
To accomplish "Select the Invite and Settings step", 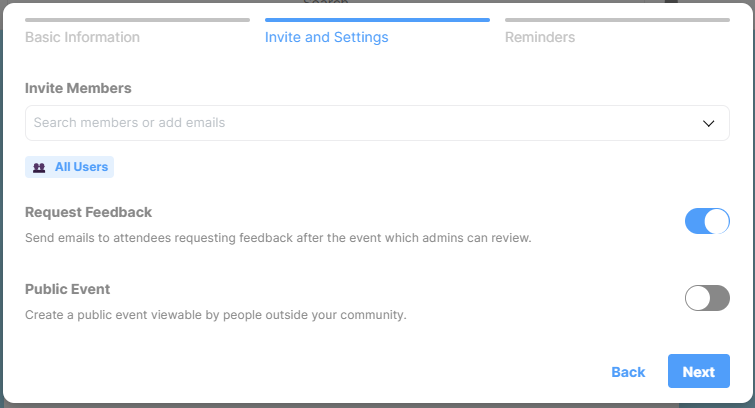I will click(x=326, y=37).
